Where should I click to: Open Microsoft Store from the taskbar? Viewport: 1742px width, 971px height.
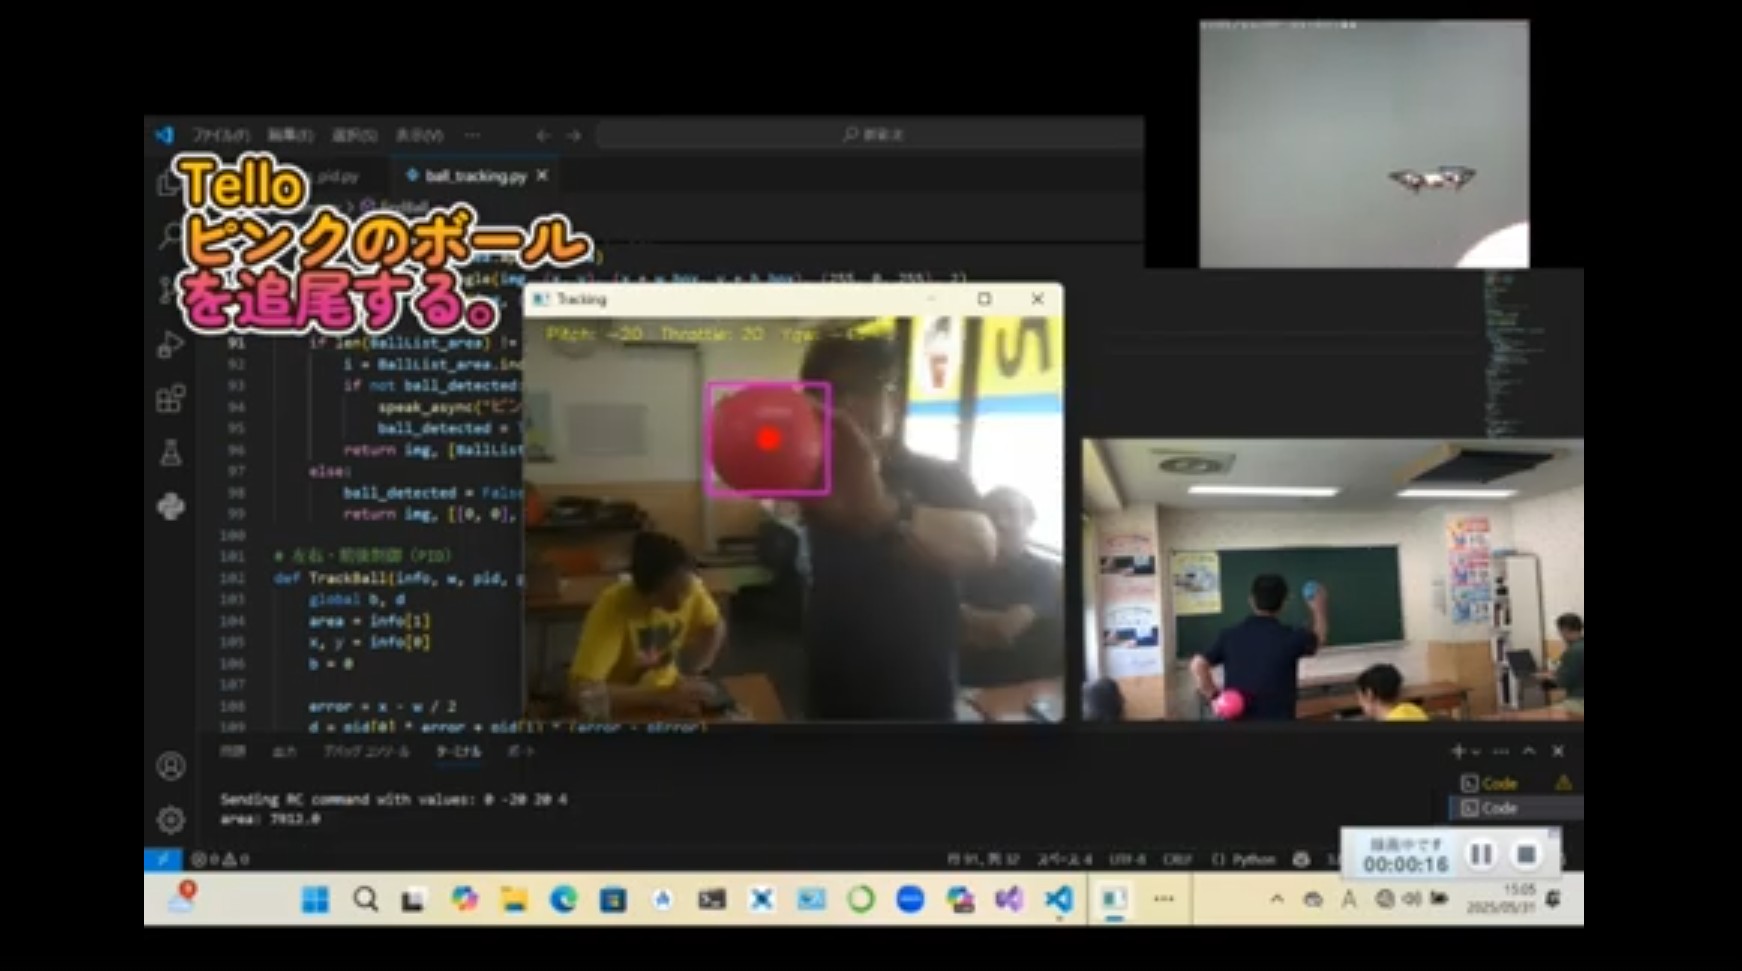(x=613, y=900)
